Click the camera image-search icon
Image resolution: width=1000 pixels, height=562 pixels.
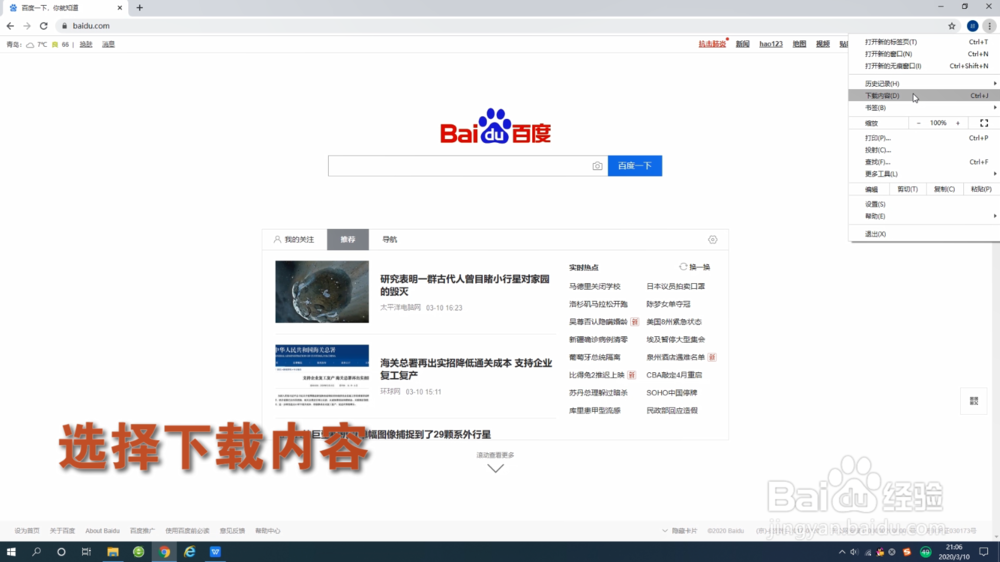tap(597, 166)
